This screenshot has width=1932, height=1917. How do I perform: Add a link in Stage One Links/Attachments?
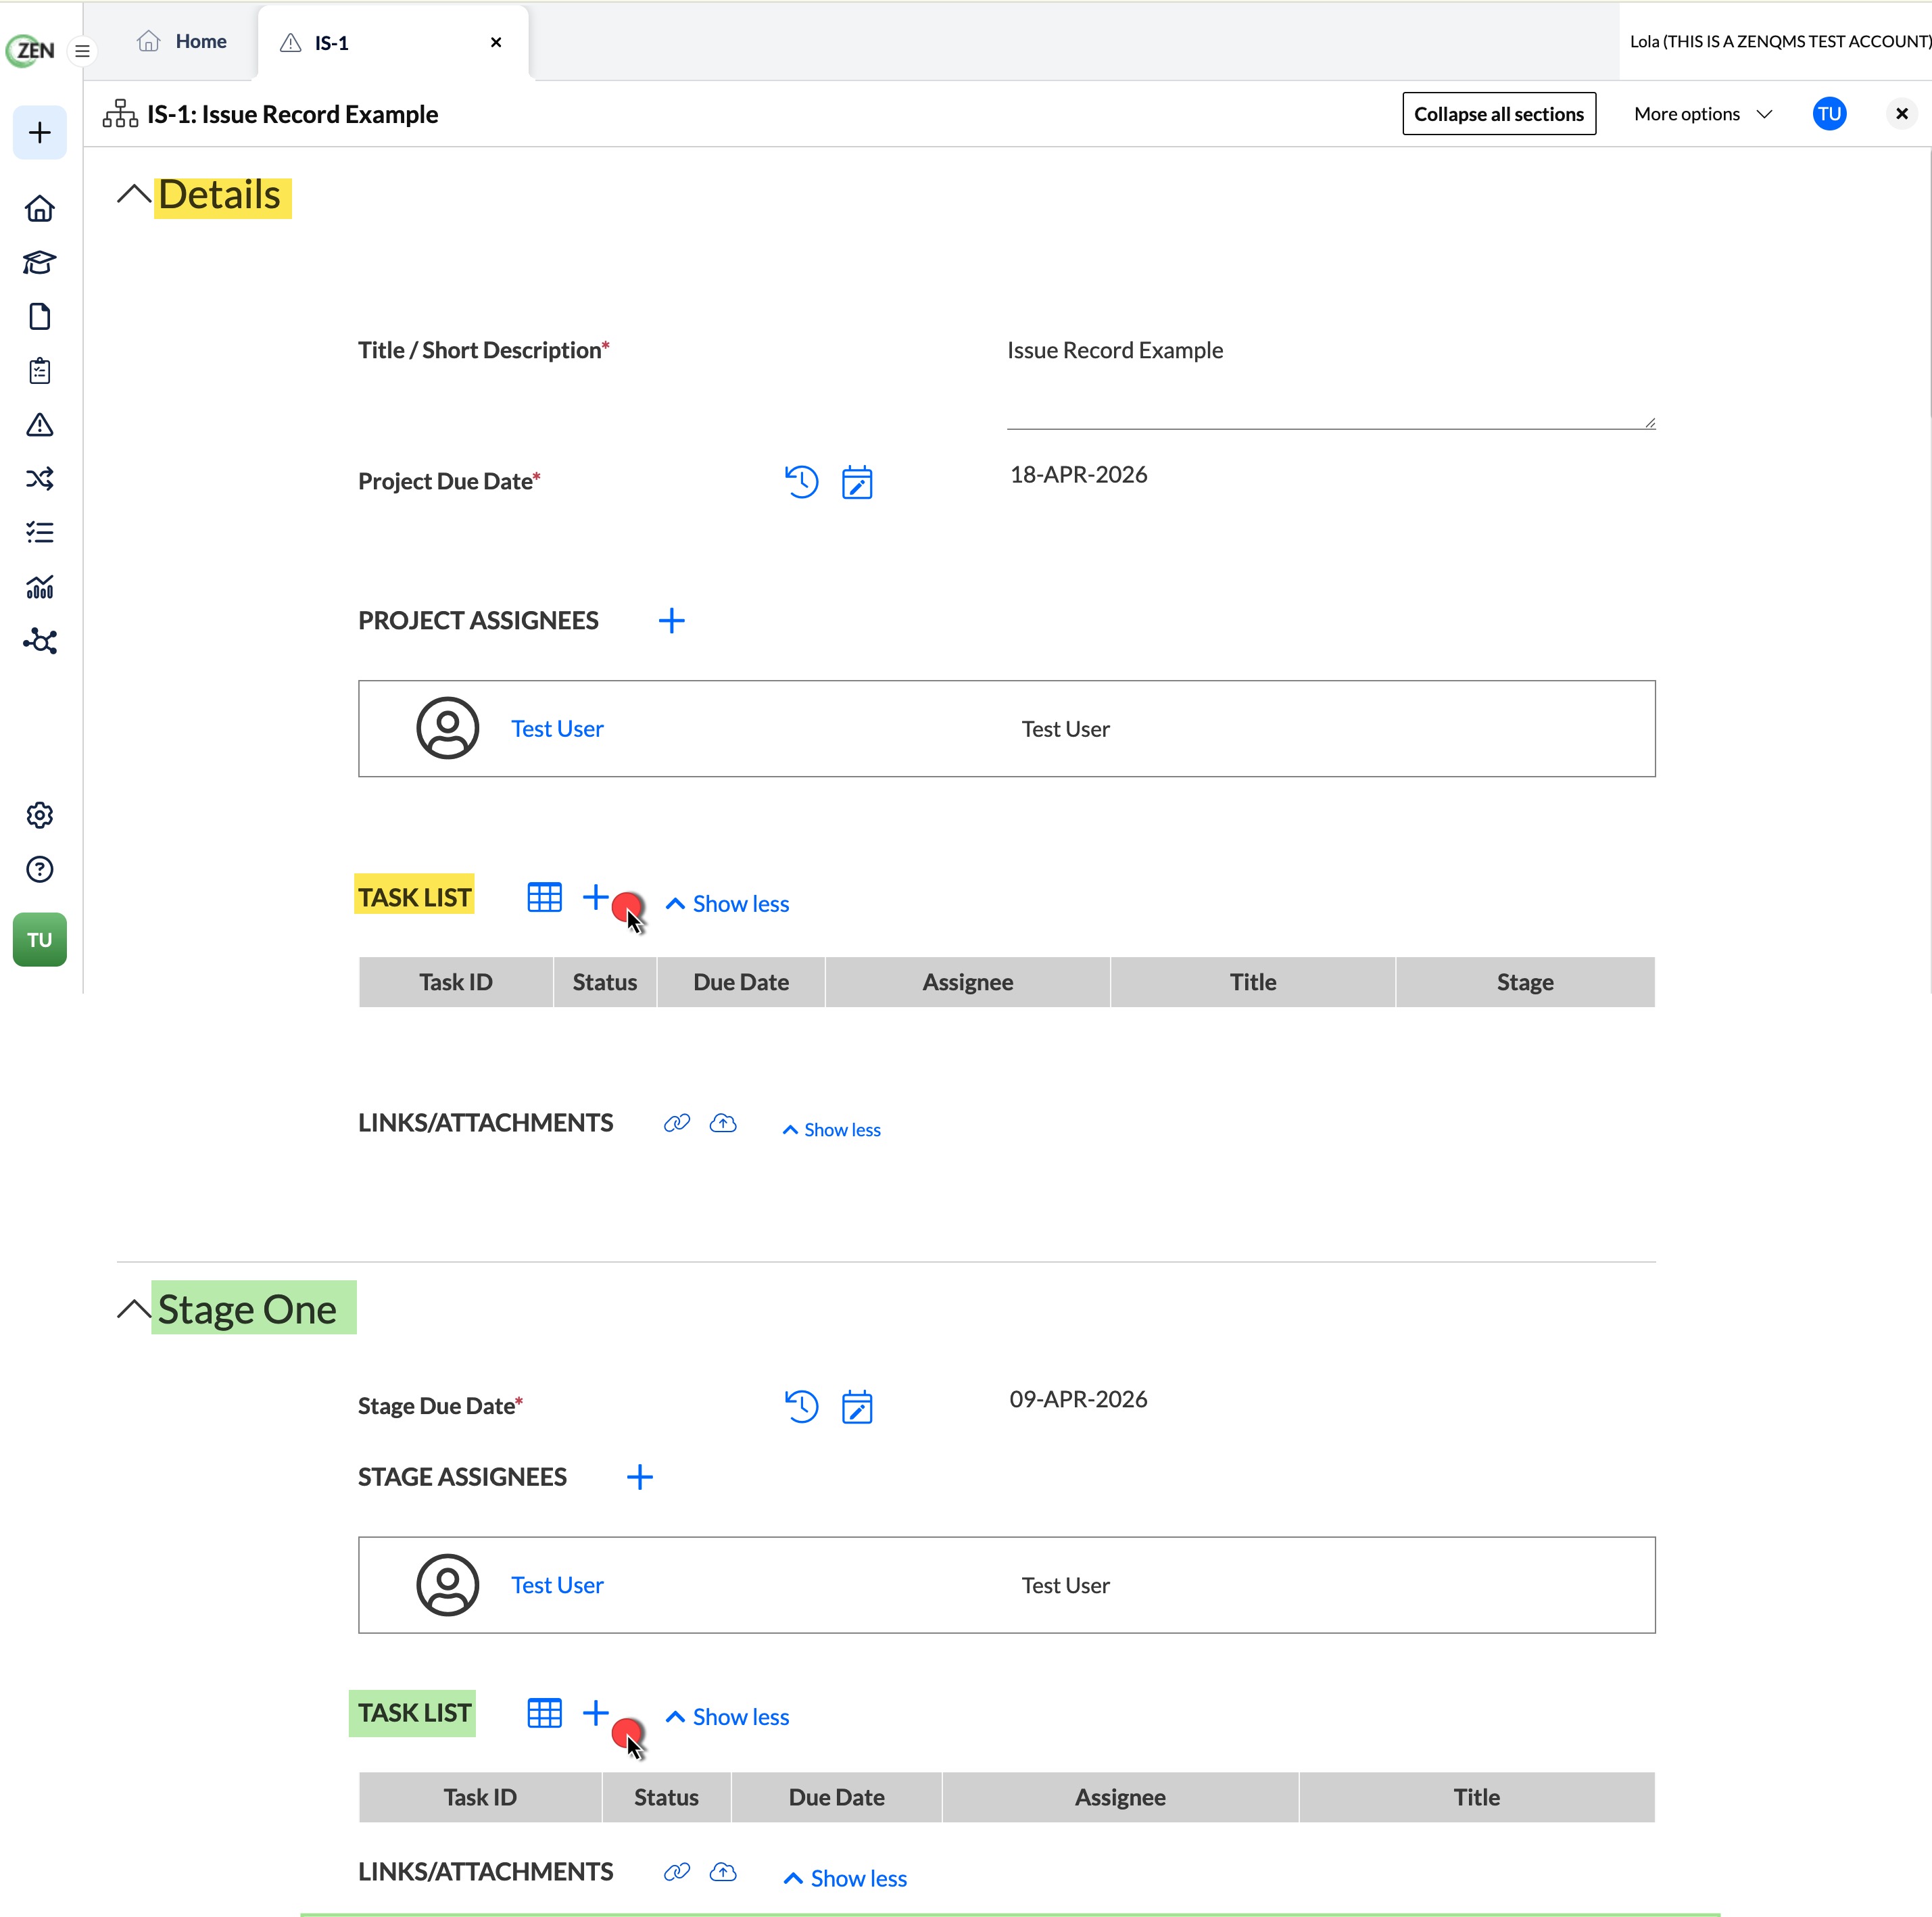click(x=677, y=1871)
